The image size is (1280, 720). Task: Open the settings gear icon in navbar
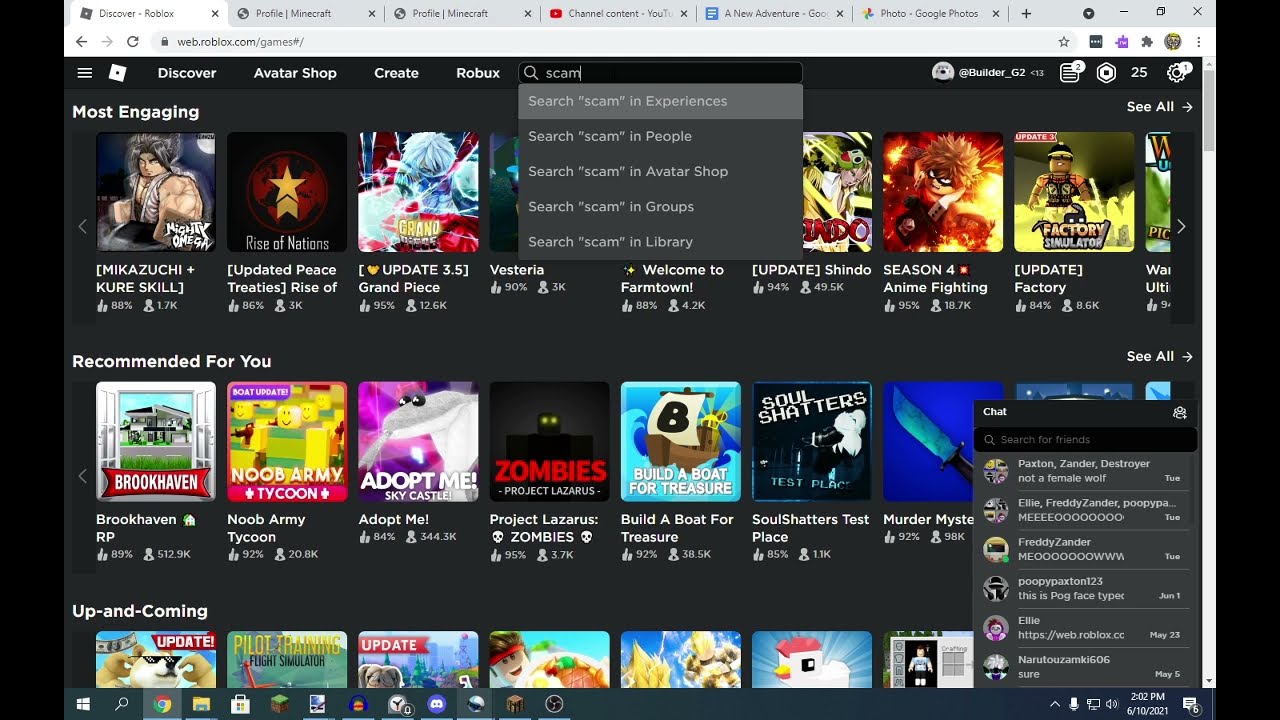click(x=1177, y=73)
